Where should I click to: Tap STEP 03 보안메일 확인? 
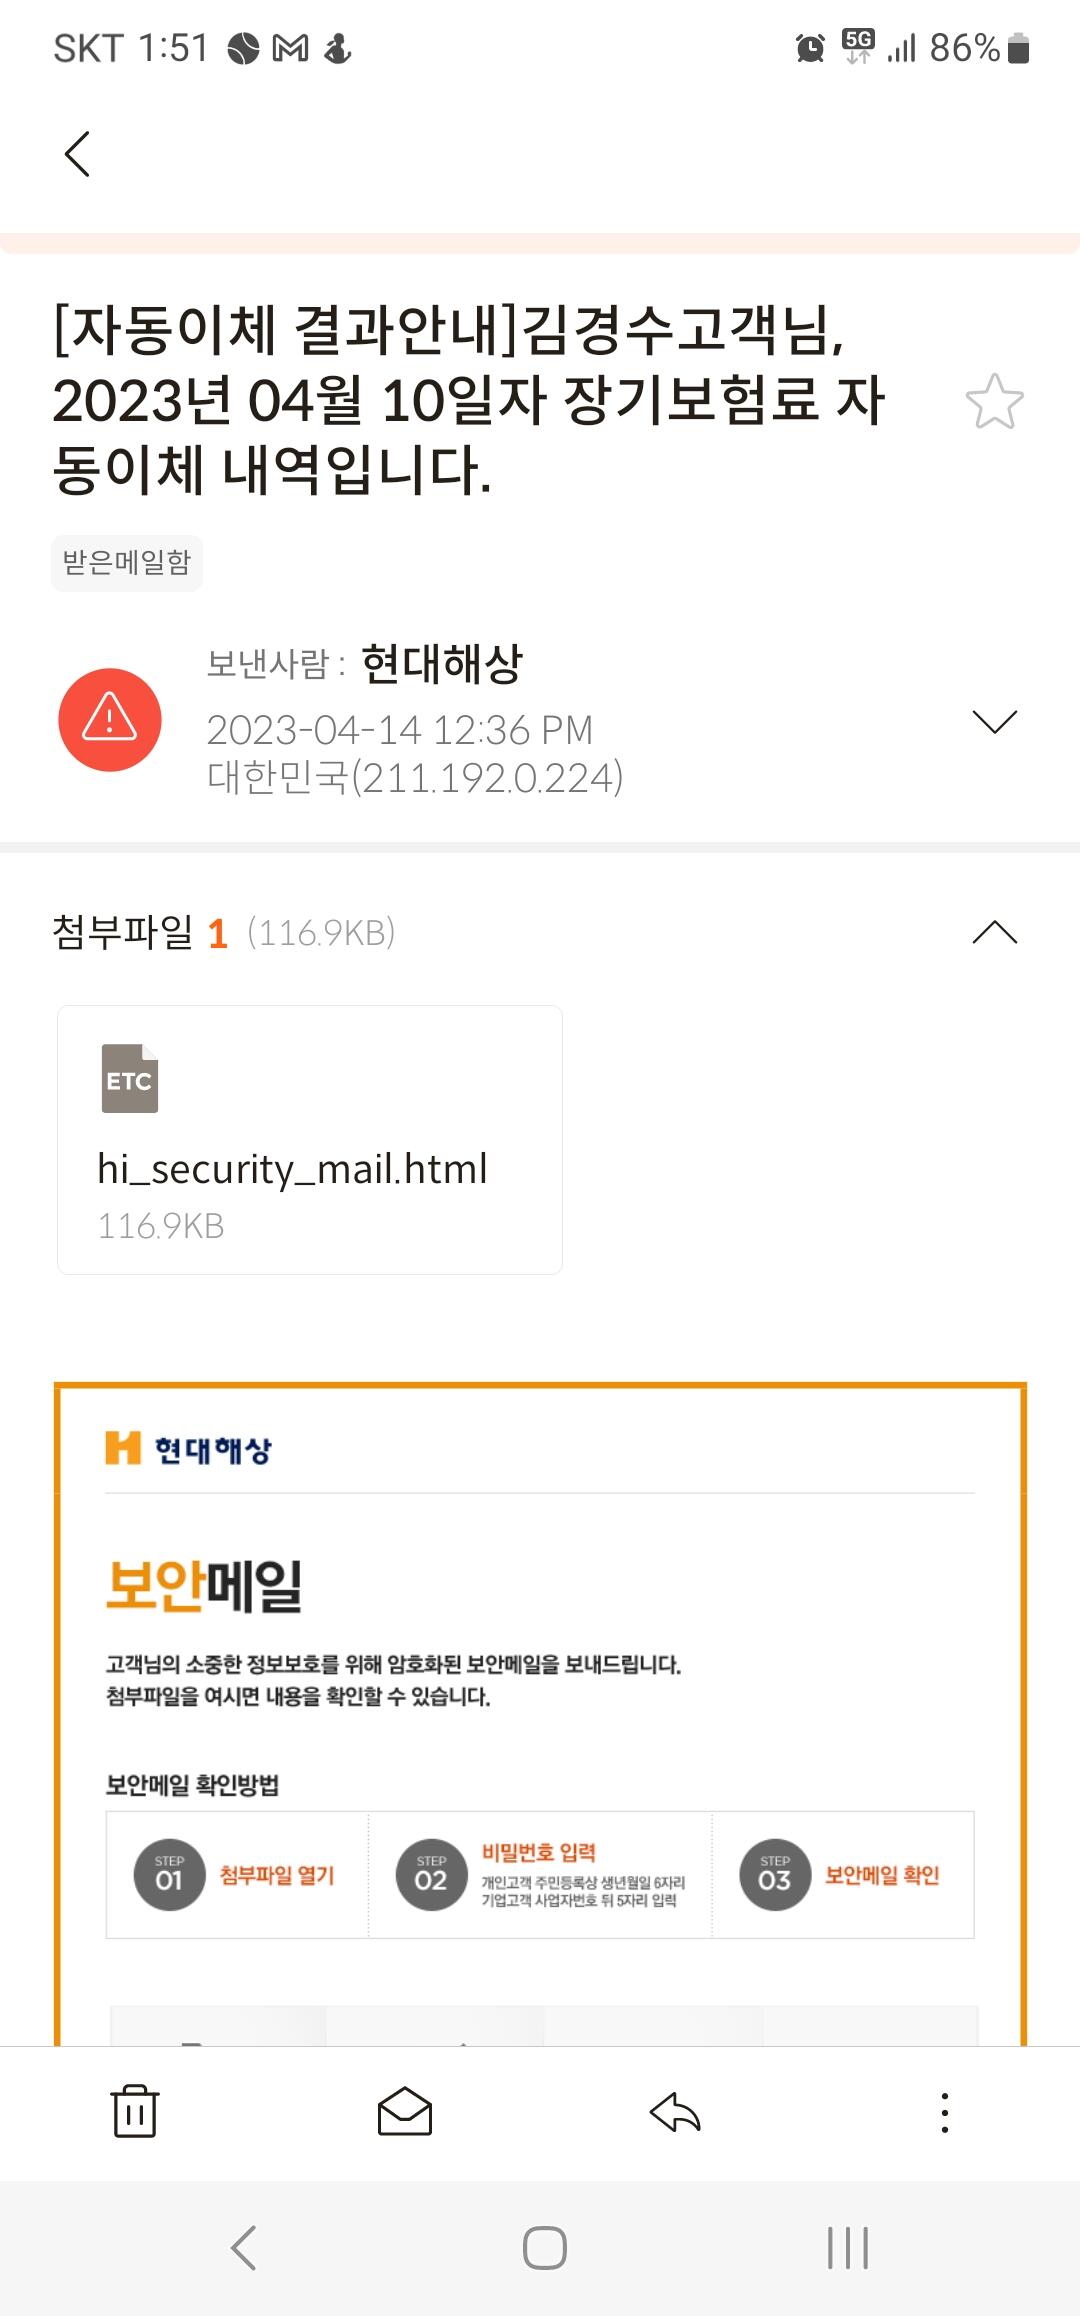[x=842, y=1875]
